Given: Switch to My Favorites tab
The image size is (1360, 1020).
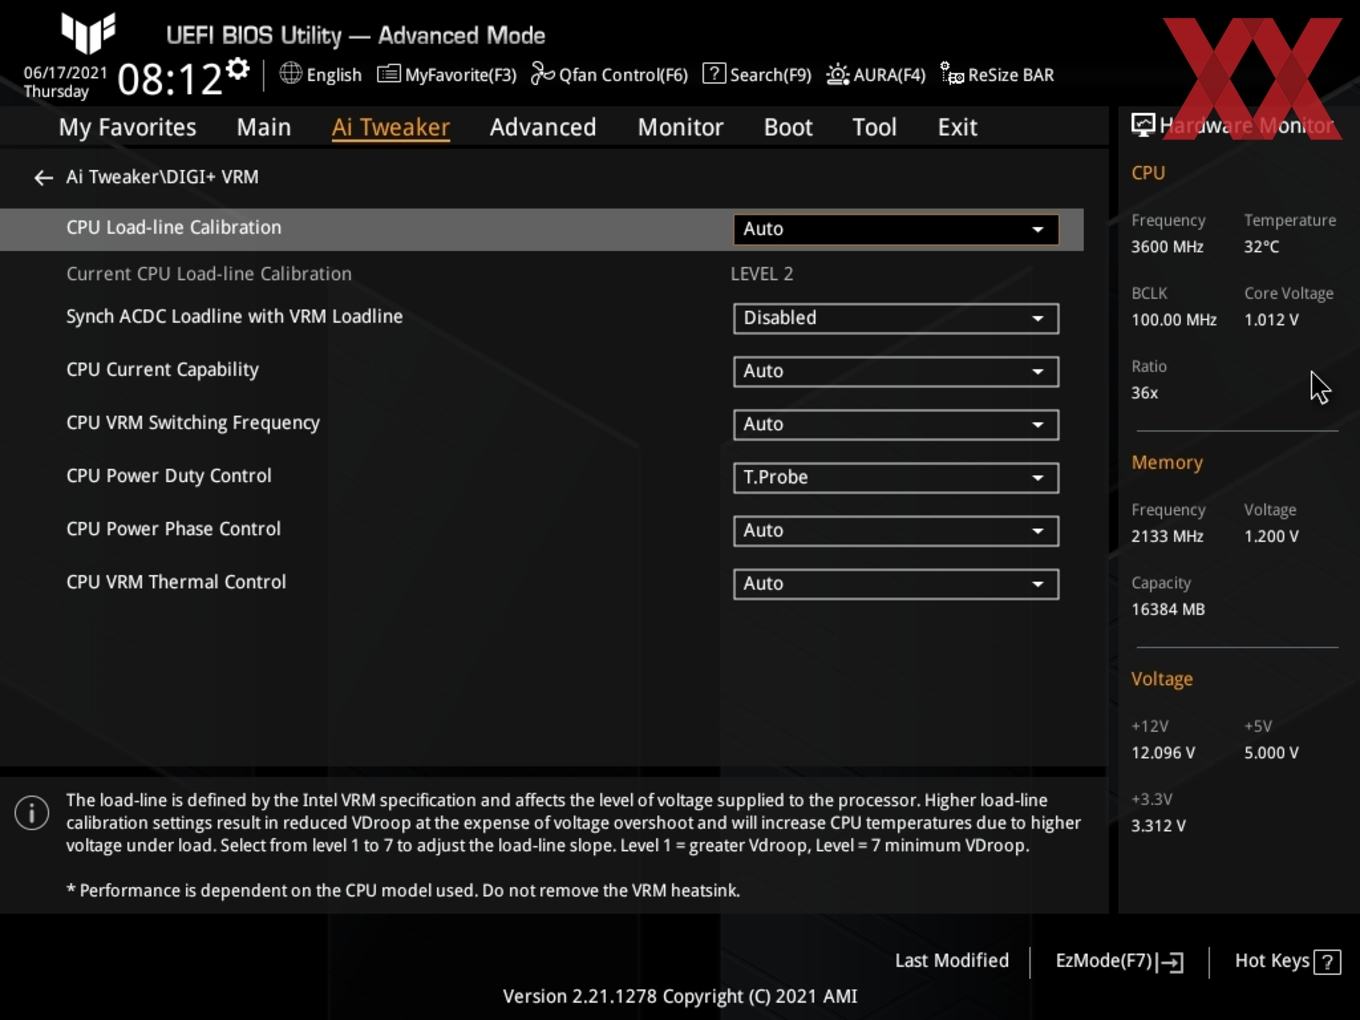Looking at the screenshot, I should (x=127, y=127).
